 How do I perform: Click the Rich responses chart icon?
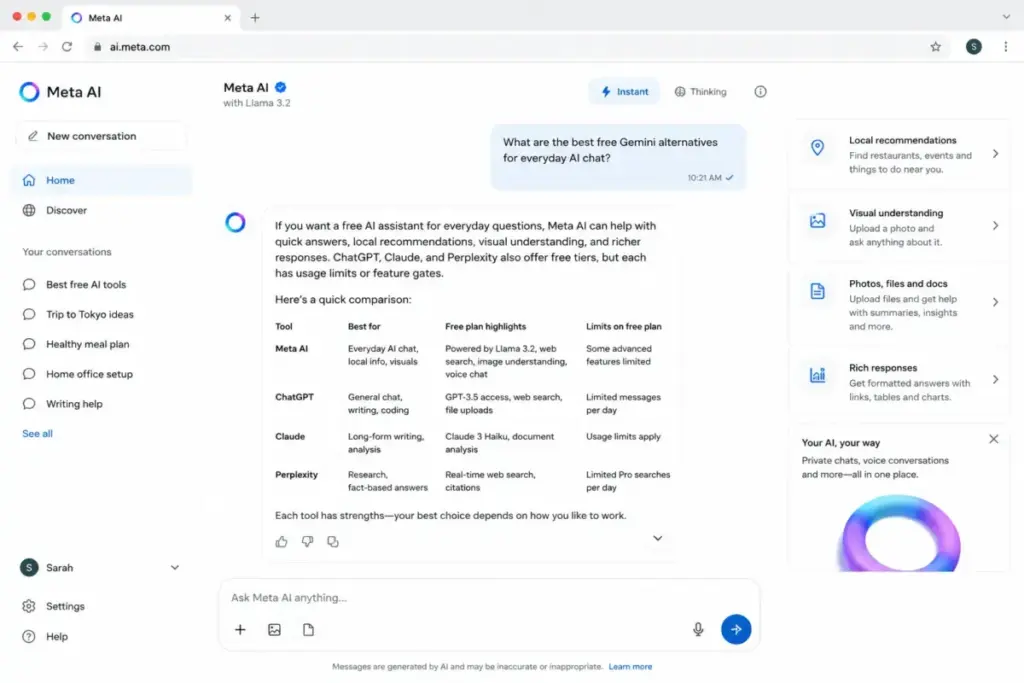click(818, 375)
